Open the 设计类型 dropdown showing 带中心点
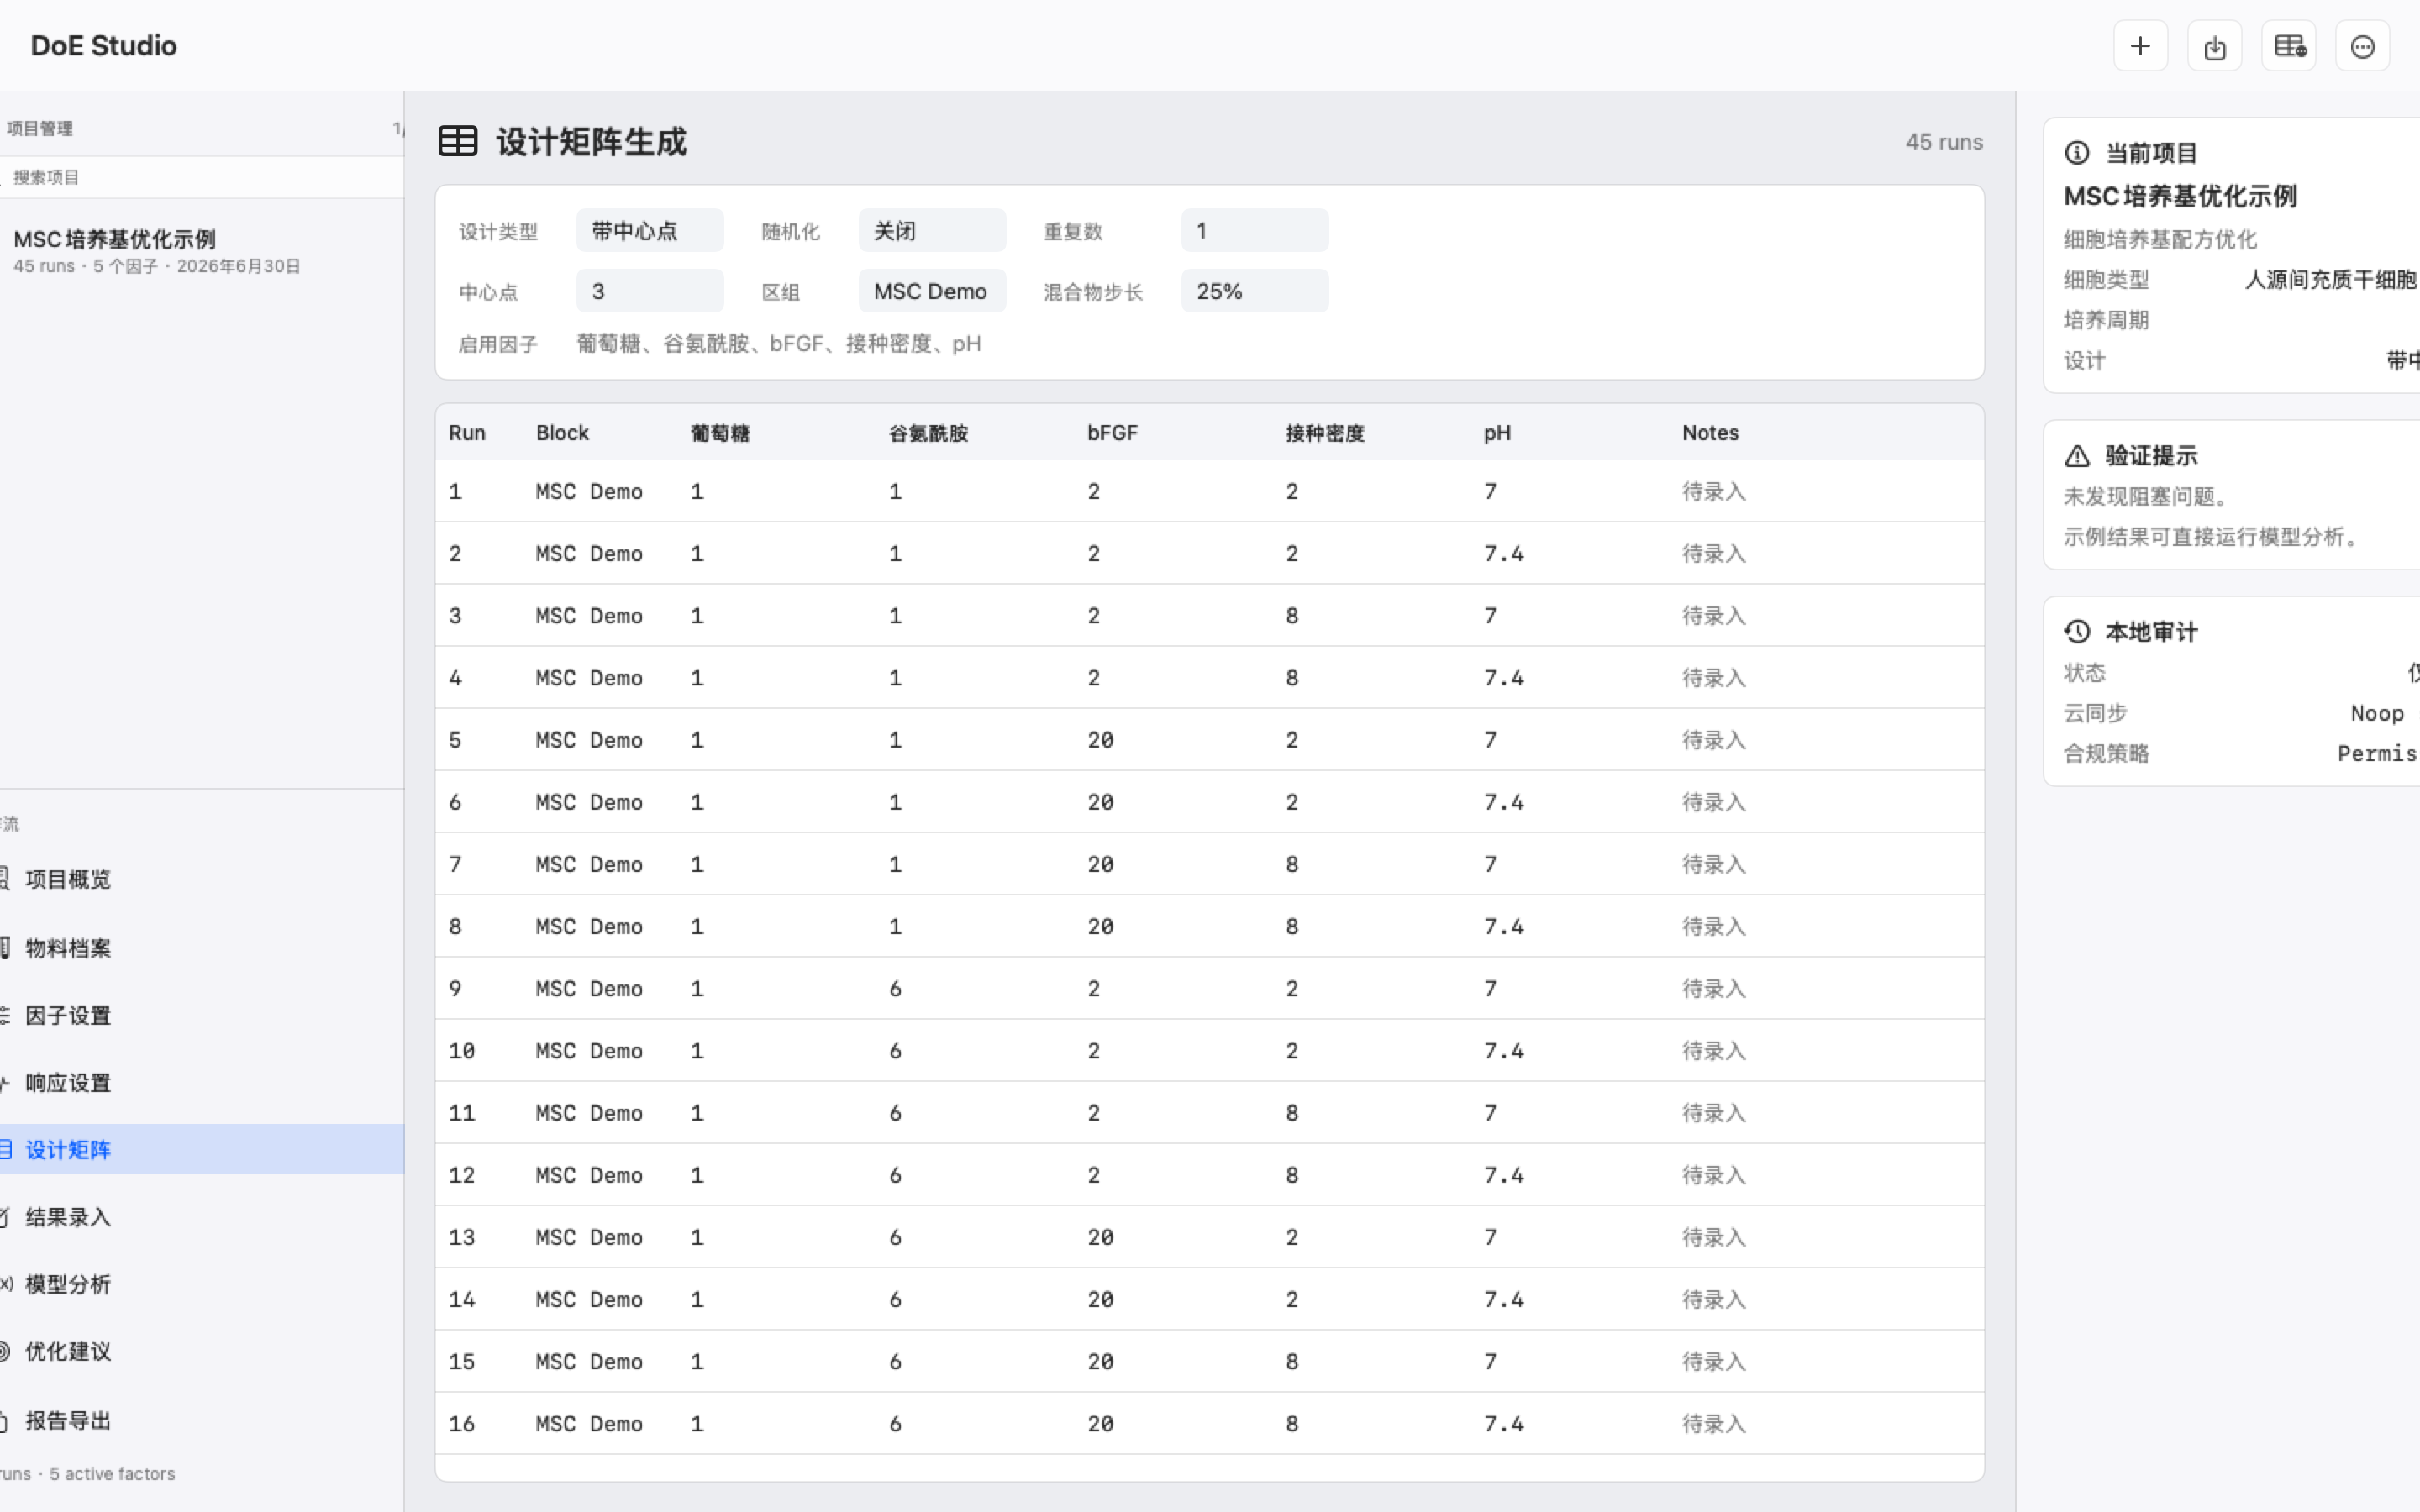 650,231
